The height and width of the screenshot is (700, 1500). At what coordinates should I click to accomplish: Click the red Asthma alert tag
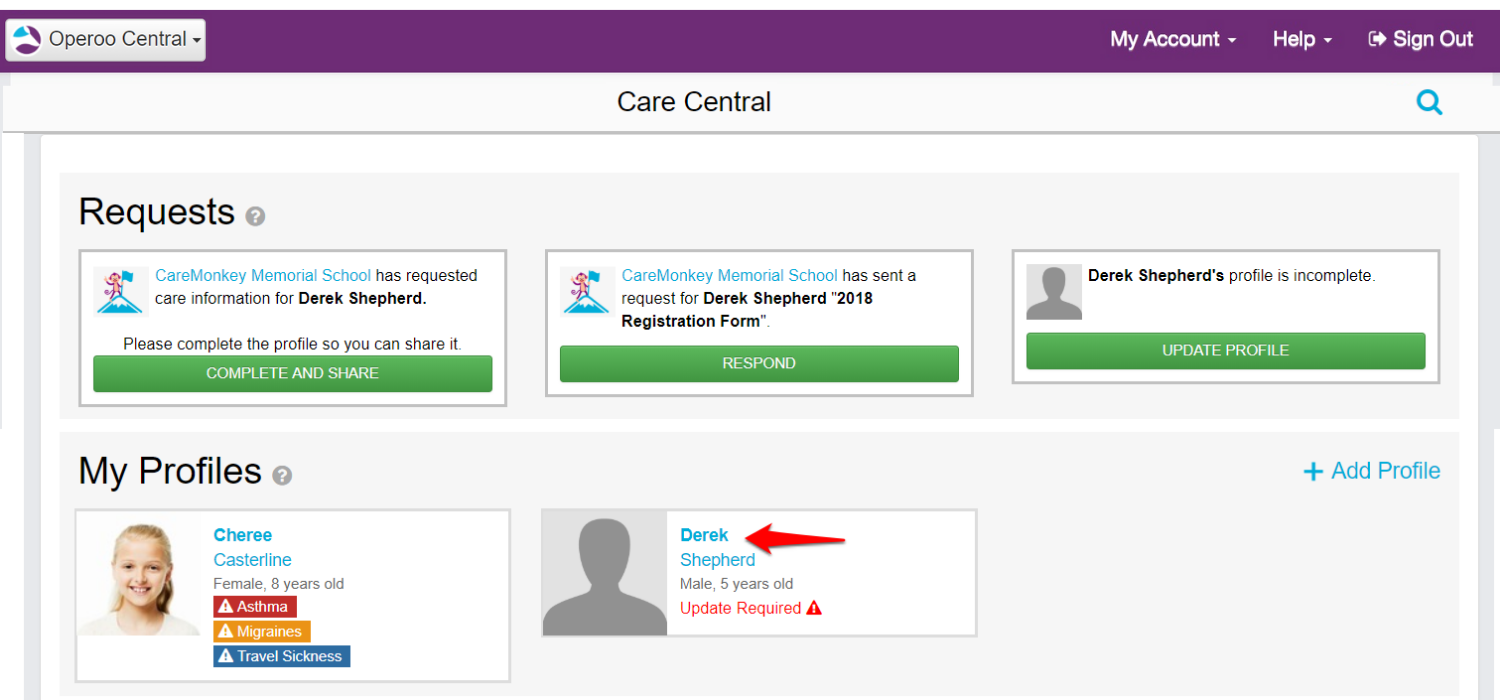[x=255, y=606]
